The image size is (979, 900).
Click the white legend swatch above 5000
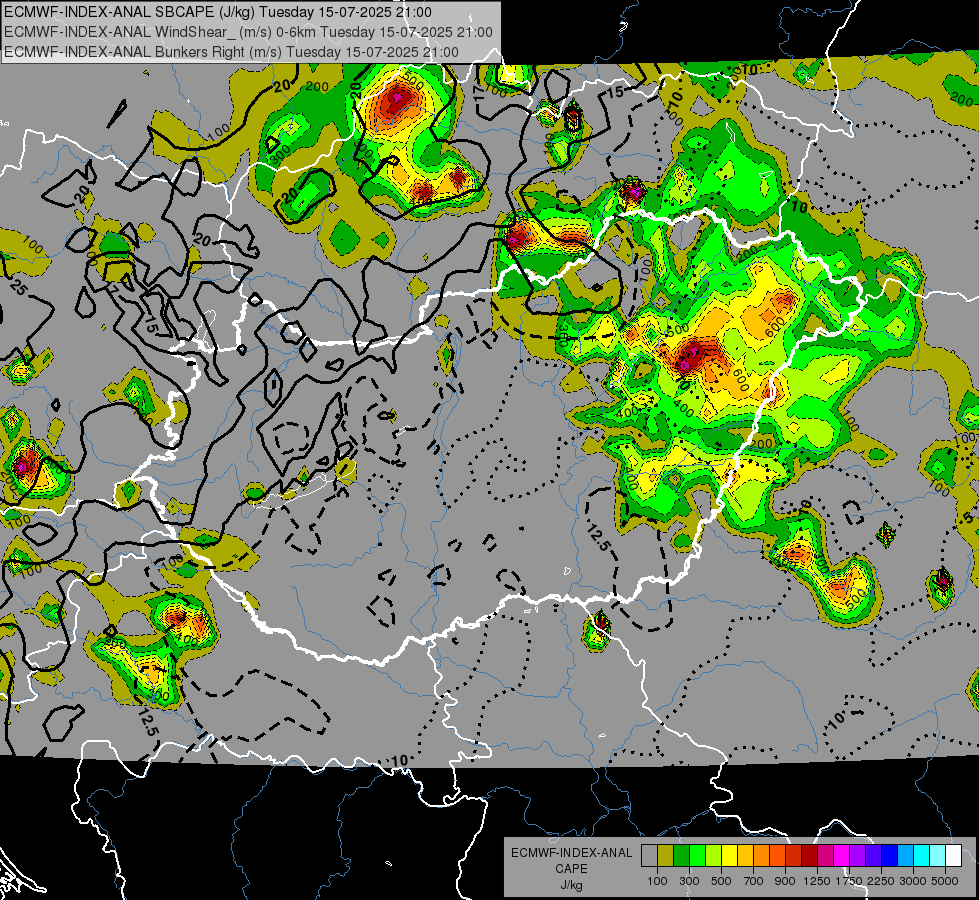[x=953, y=855]
